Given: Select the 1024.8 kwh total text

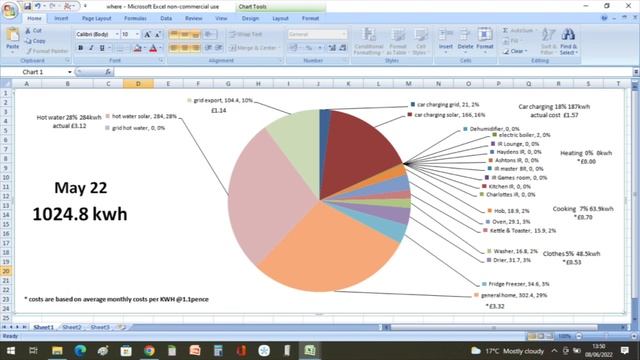Looking at the screenshot, I should 80,214.
